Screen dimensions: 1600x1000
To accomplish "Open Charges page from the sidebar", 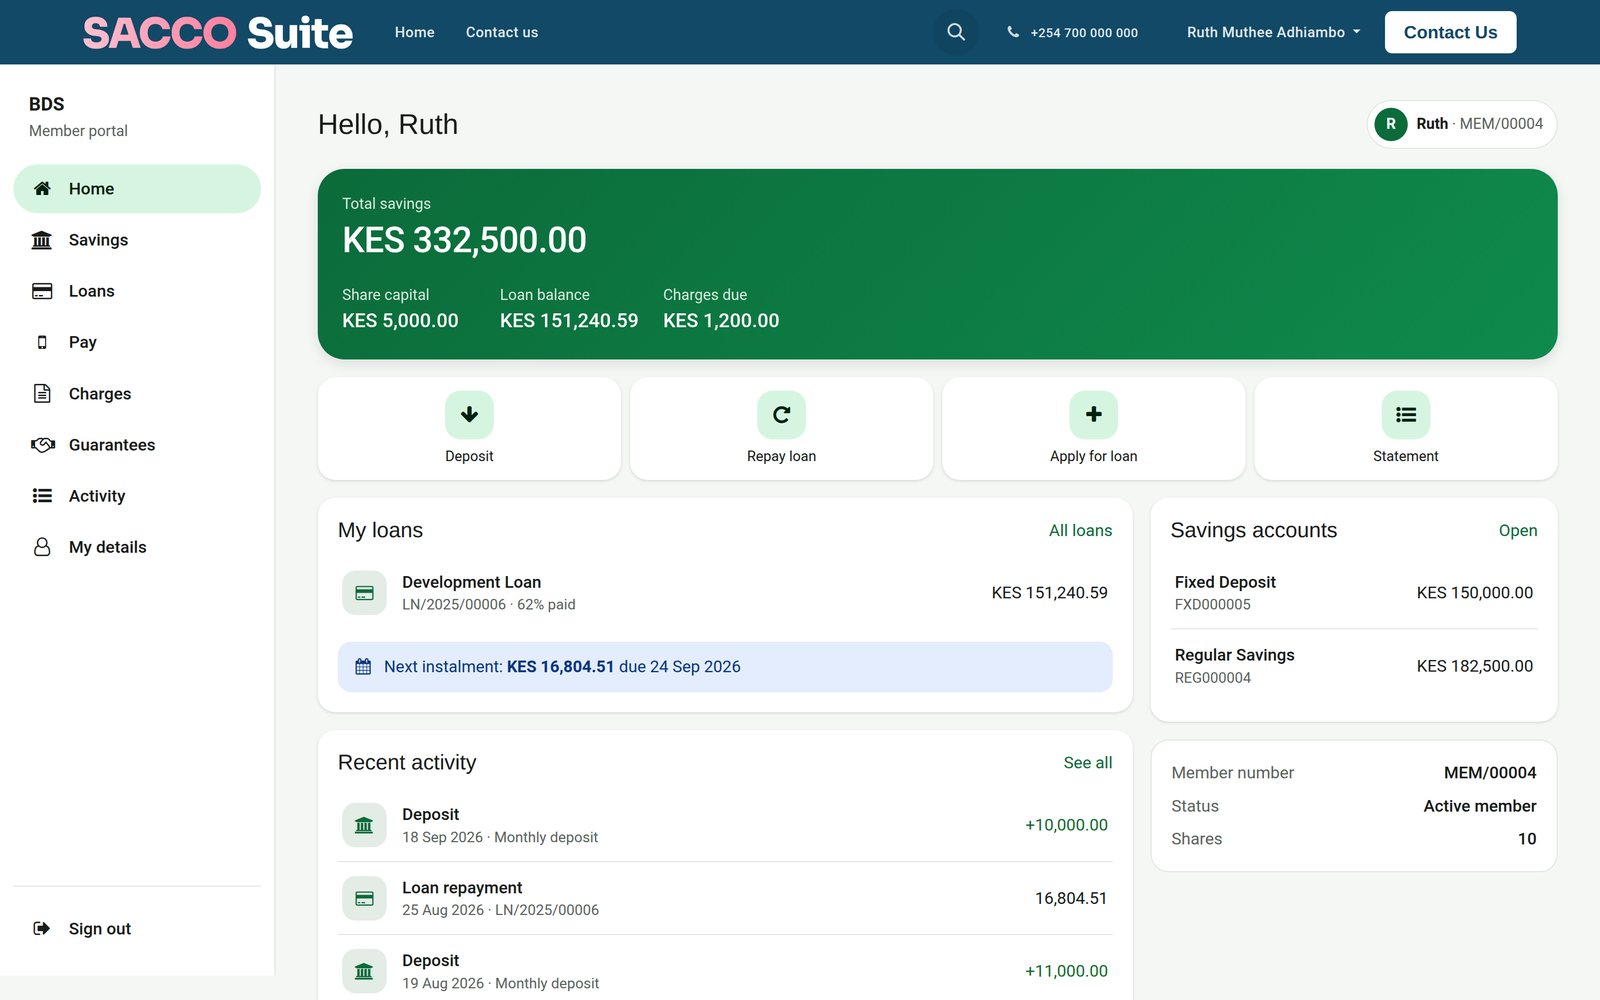I will tap(137, 393).
